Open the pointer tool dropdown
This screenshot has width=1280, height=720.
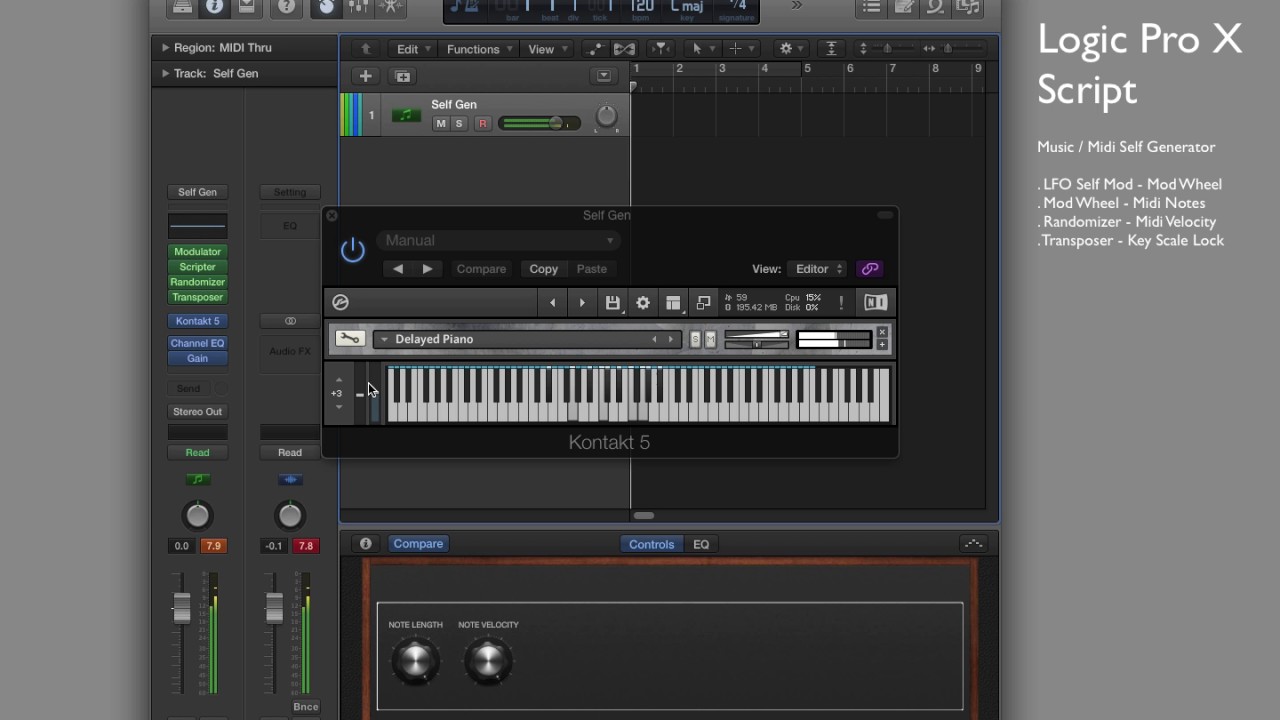pyautogui.click(x=701, y=48)
